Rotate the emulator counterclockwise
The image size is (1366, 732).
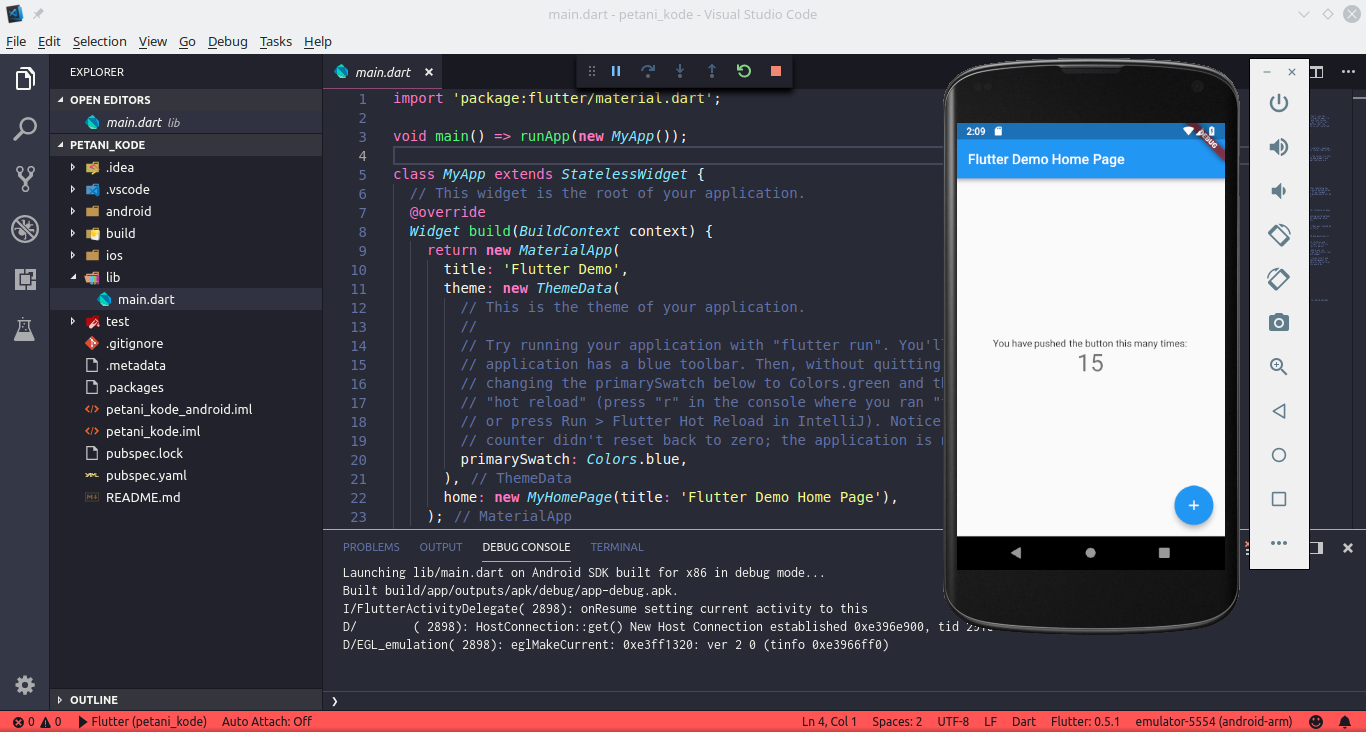click(1278, 234)
